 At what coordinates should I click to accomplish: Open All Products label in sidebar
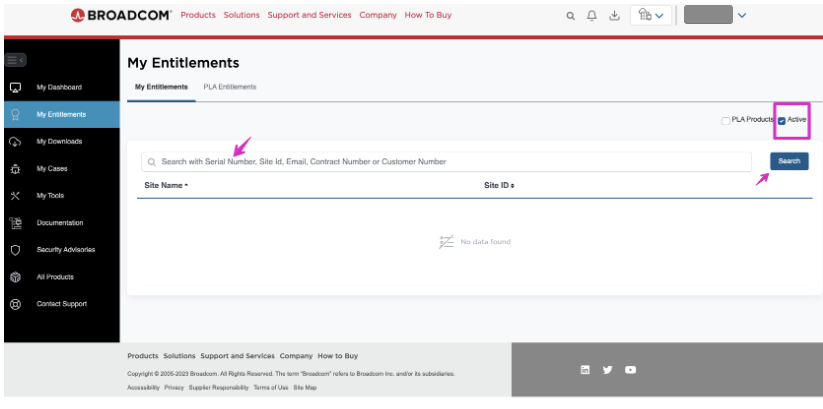click(55, 277)
